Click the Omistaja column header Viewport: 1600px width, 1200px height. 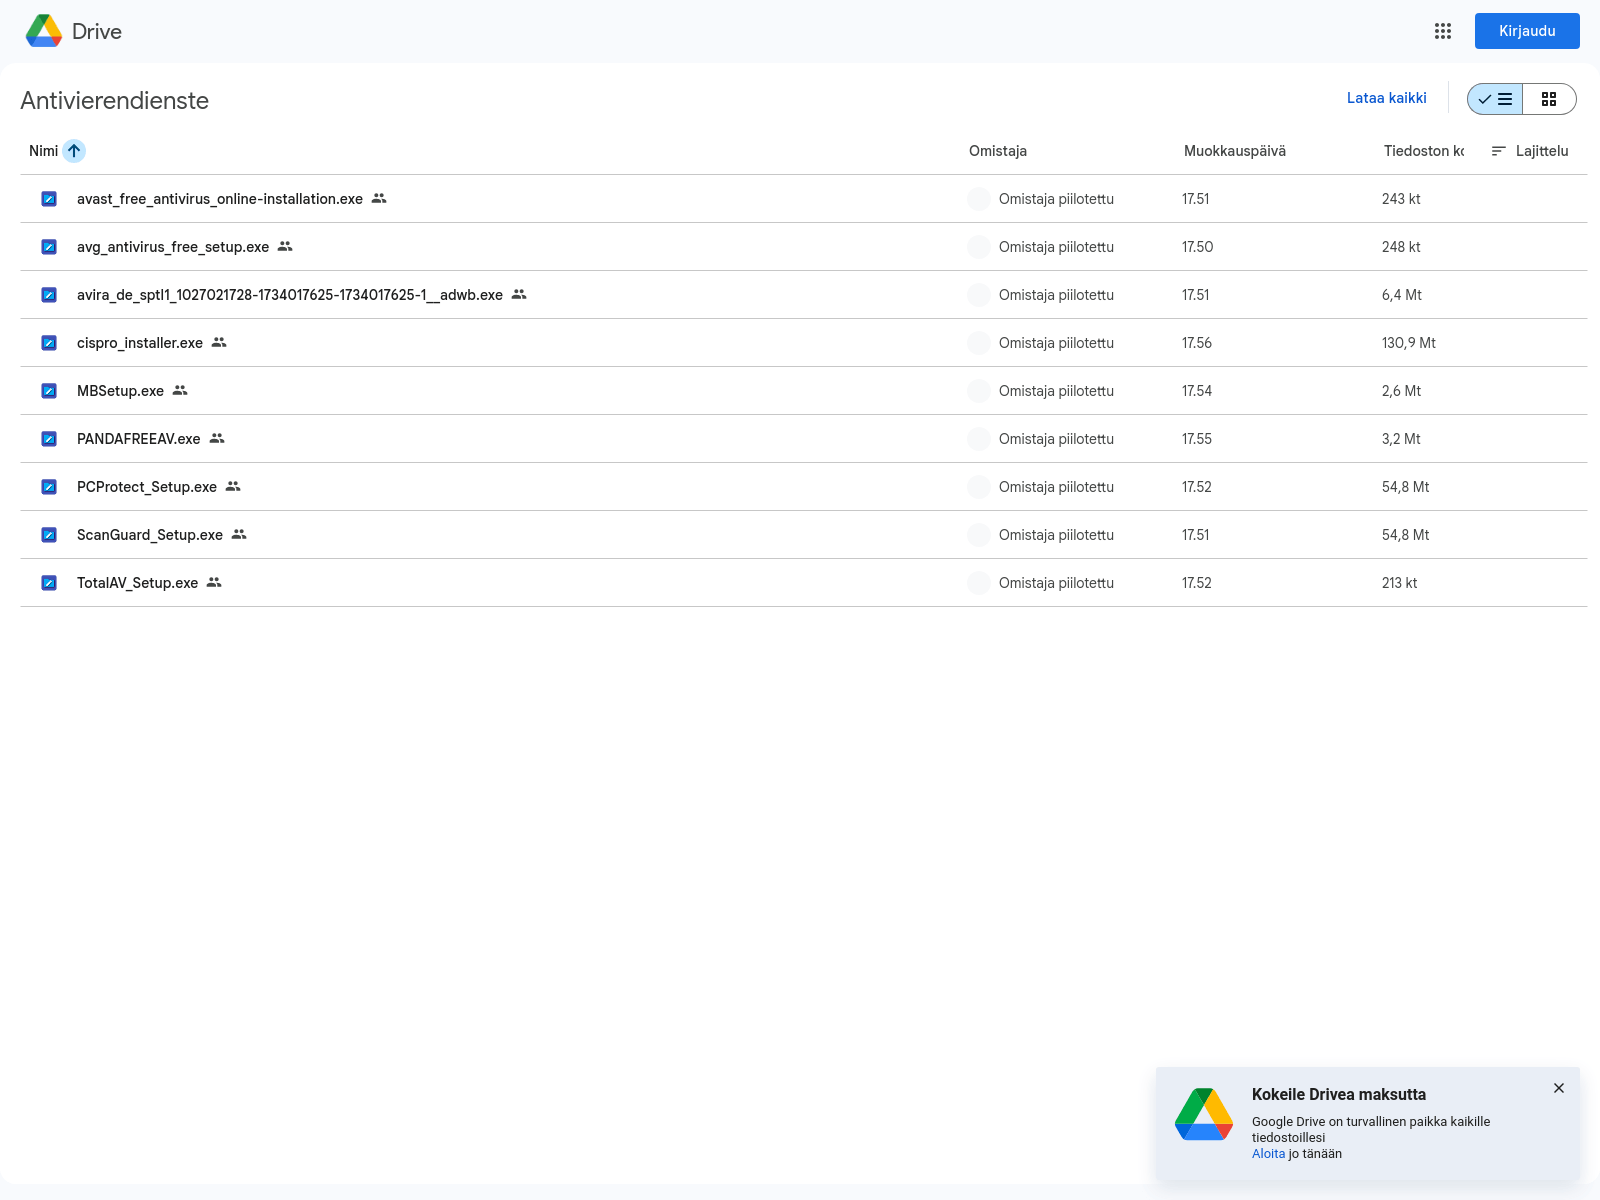point(998,151)
